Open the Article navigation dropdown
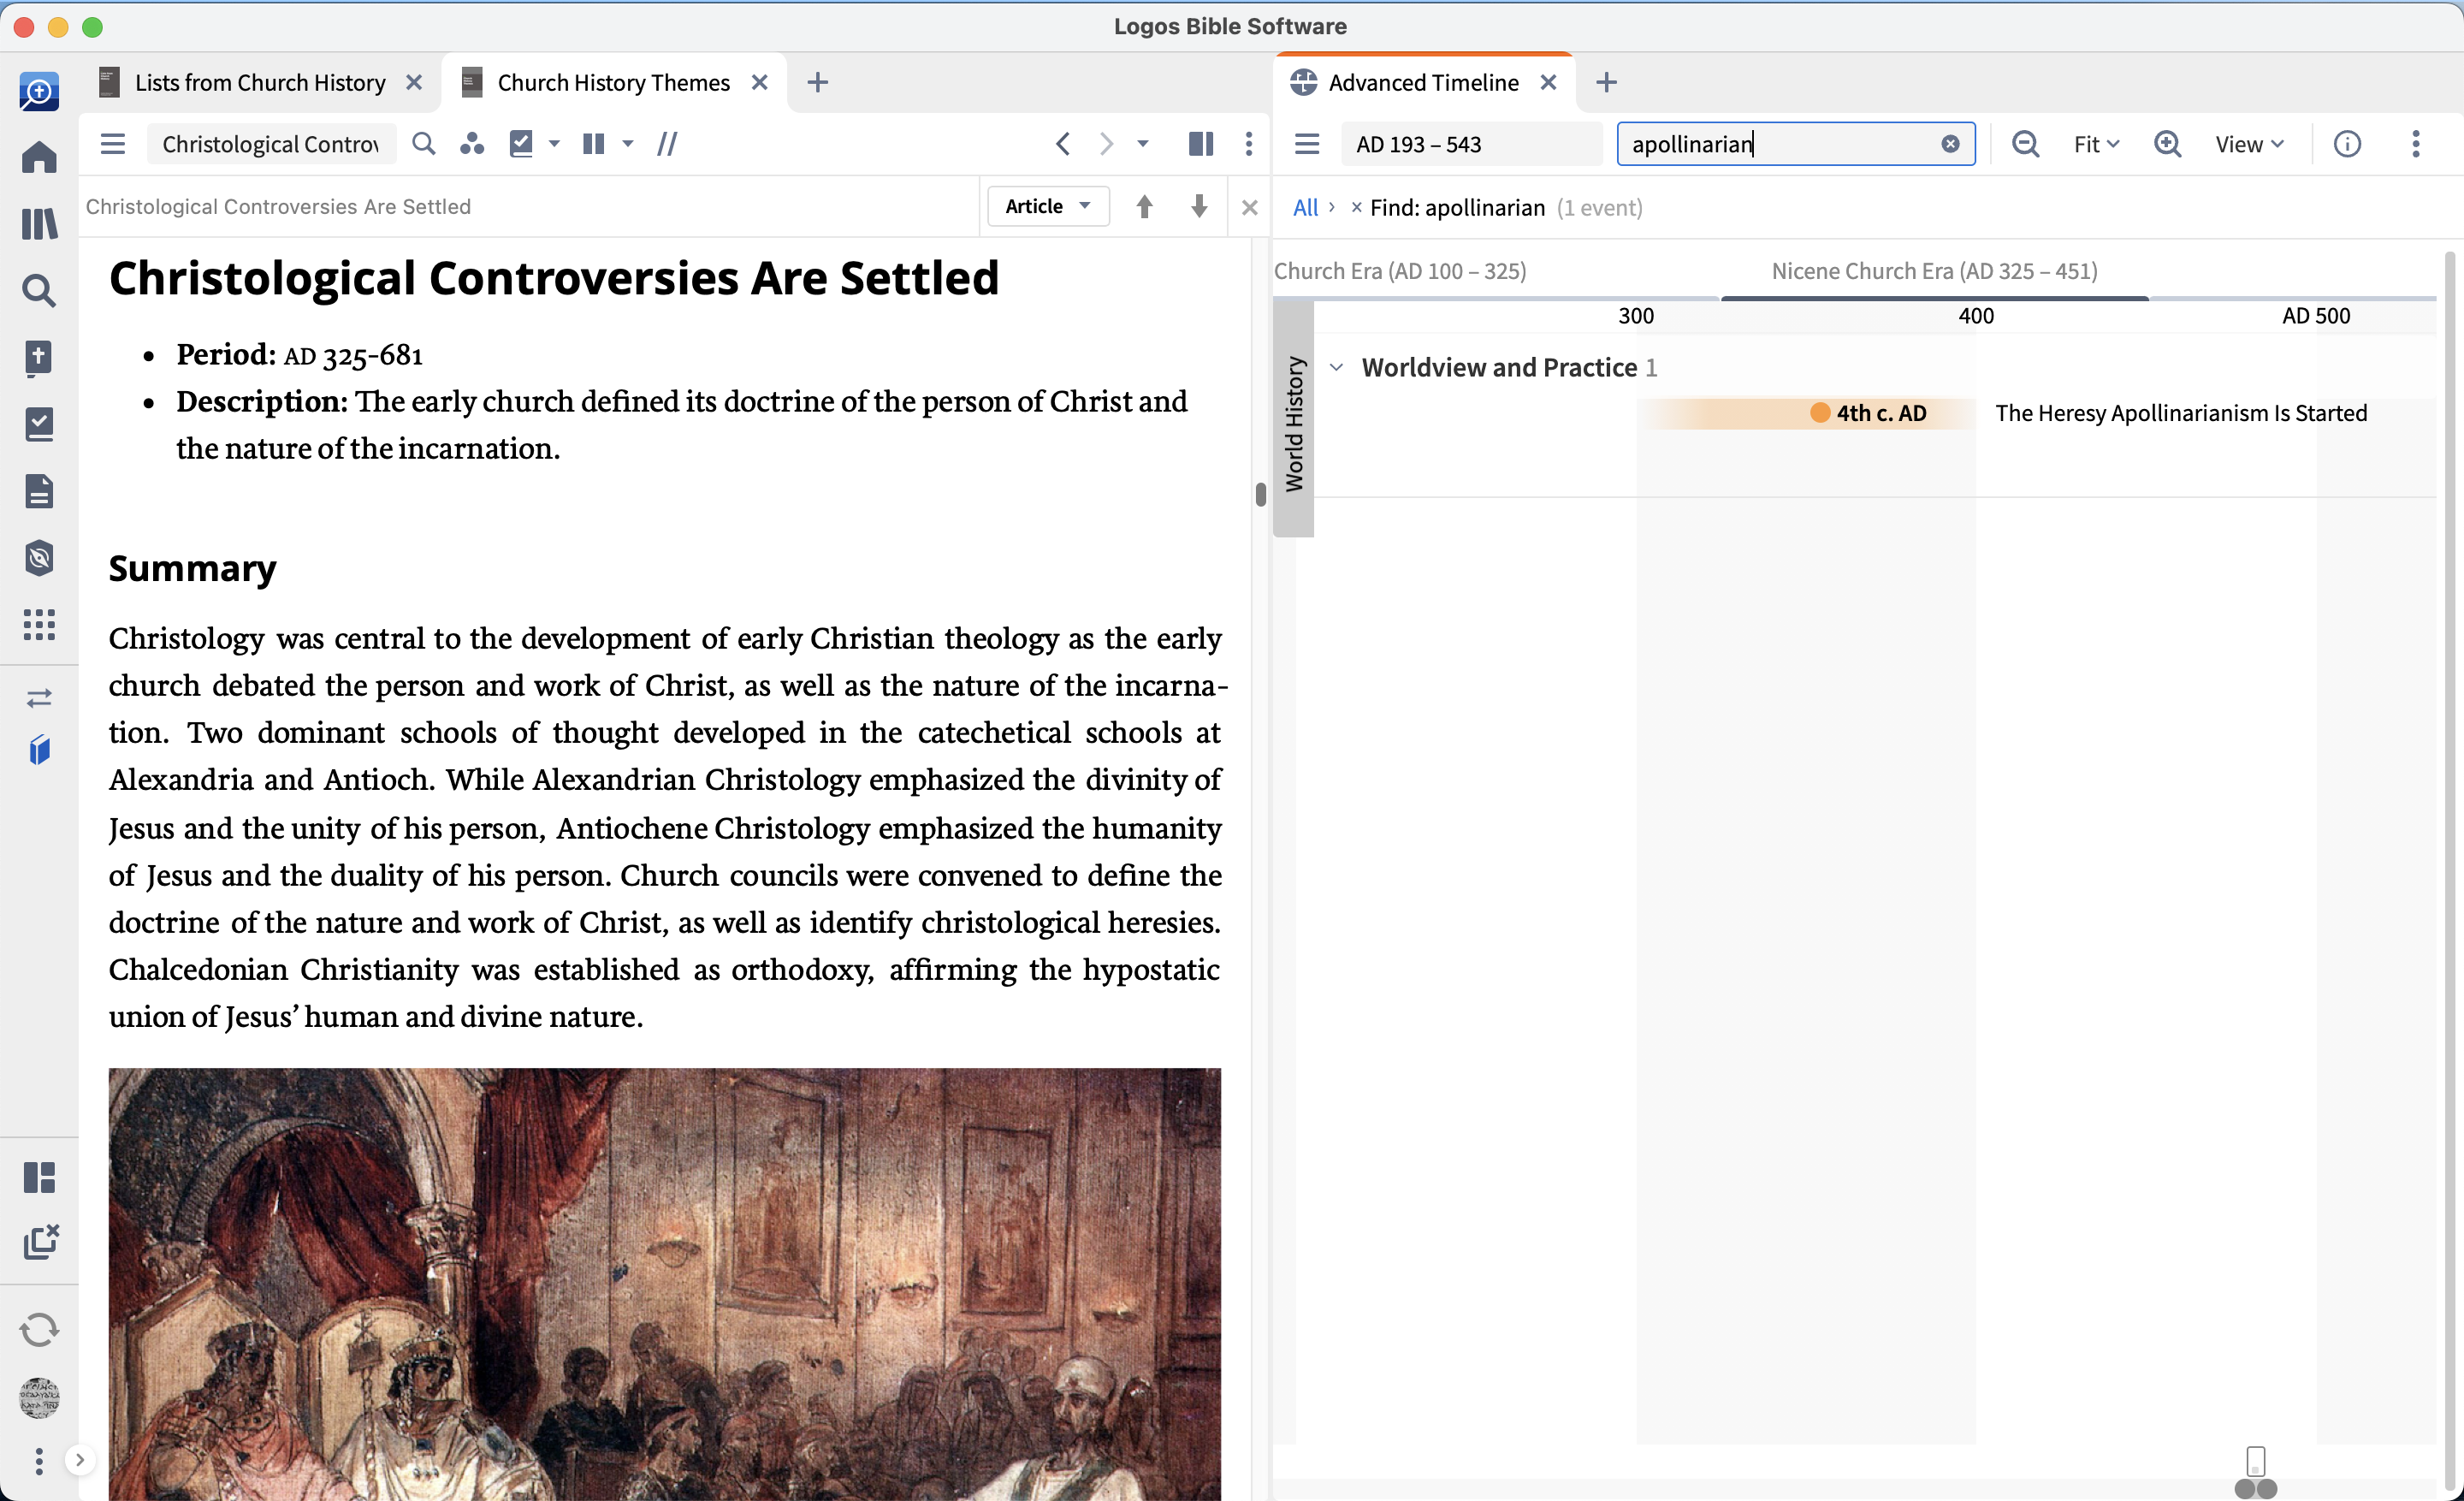The width and height of the screenshot is (2464, 1501). coord(1048,206)
